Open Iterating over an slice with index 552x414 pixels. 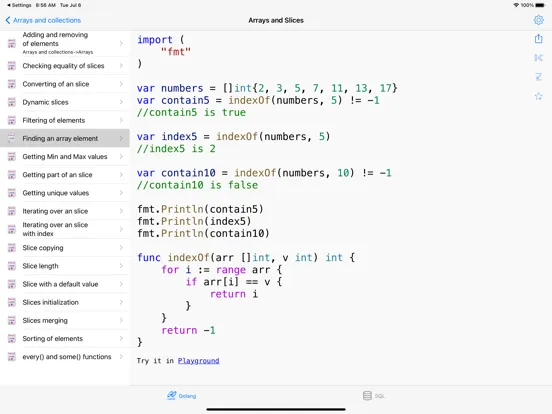pyautogui.click(x=65, y=229)
